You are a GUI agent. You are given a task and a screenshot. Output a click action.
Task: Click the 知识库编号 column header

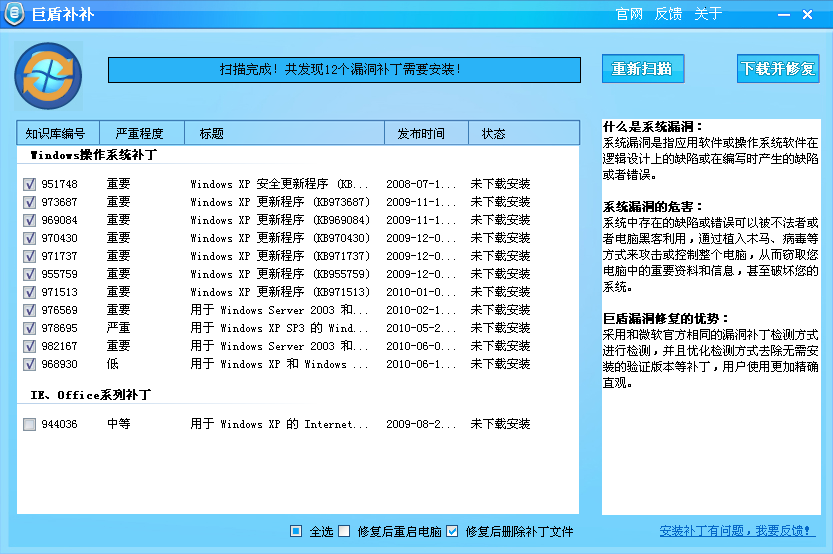[x=56, y=133]
